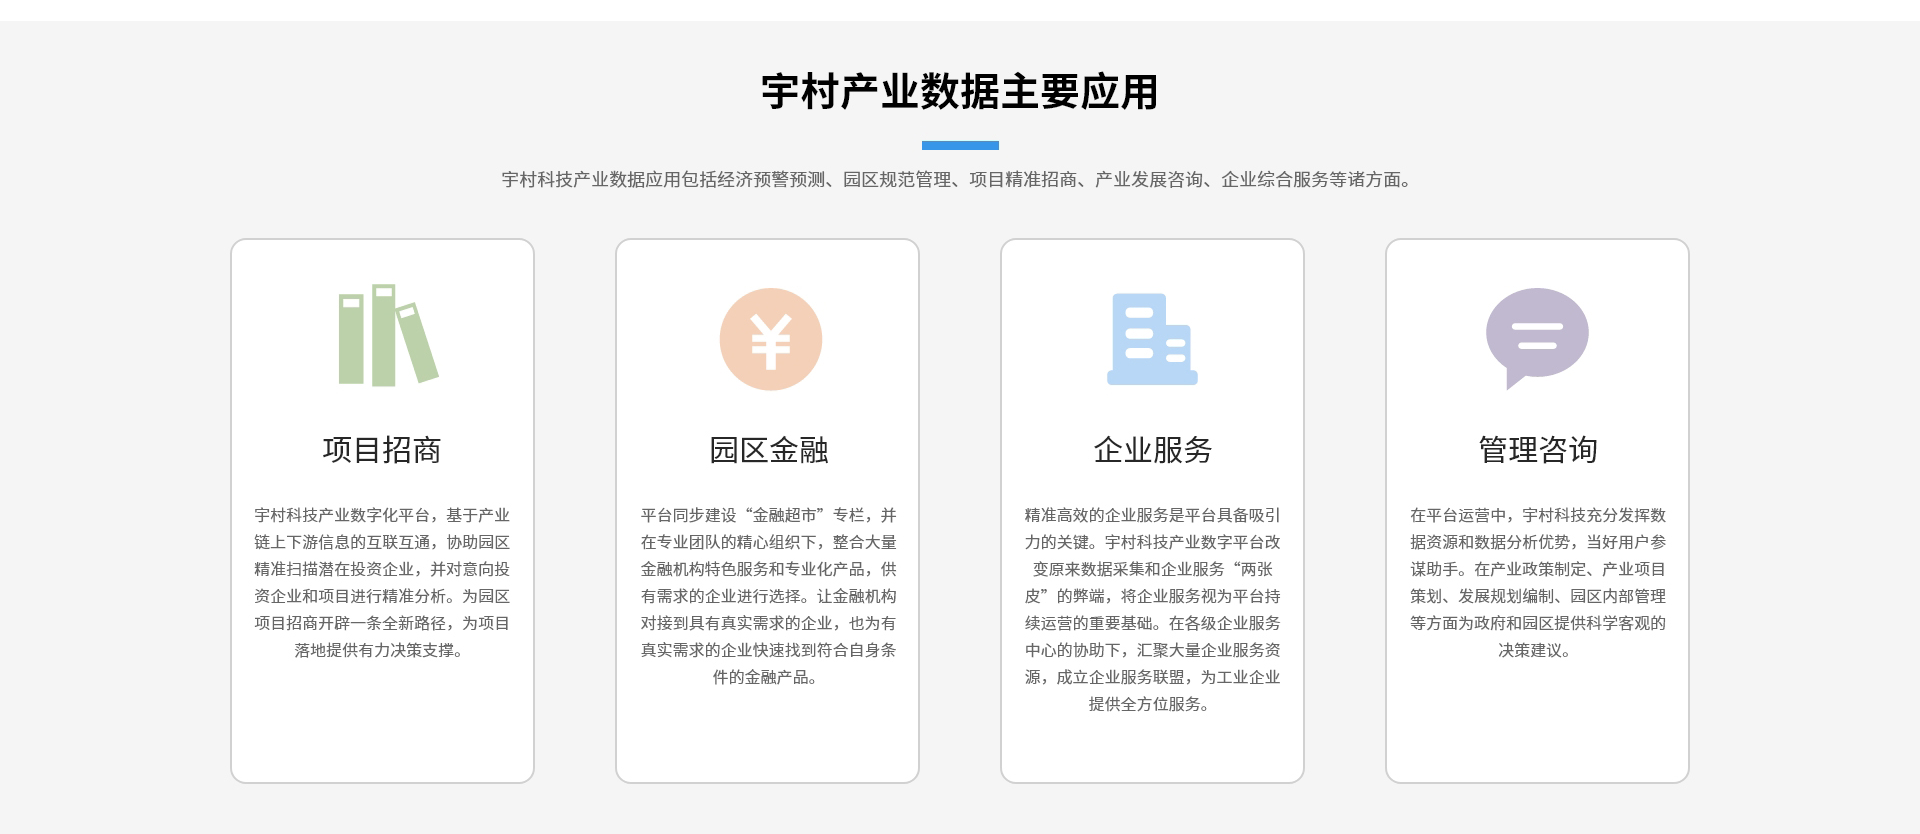Click the blue underline bar below the heading
The height and width of the screenshot is (834, 1920).
click(x=959, y=146)
